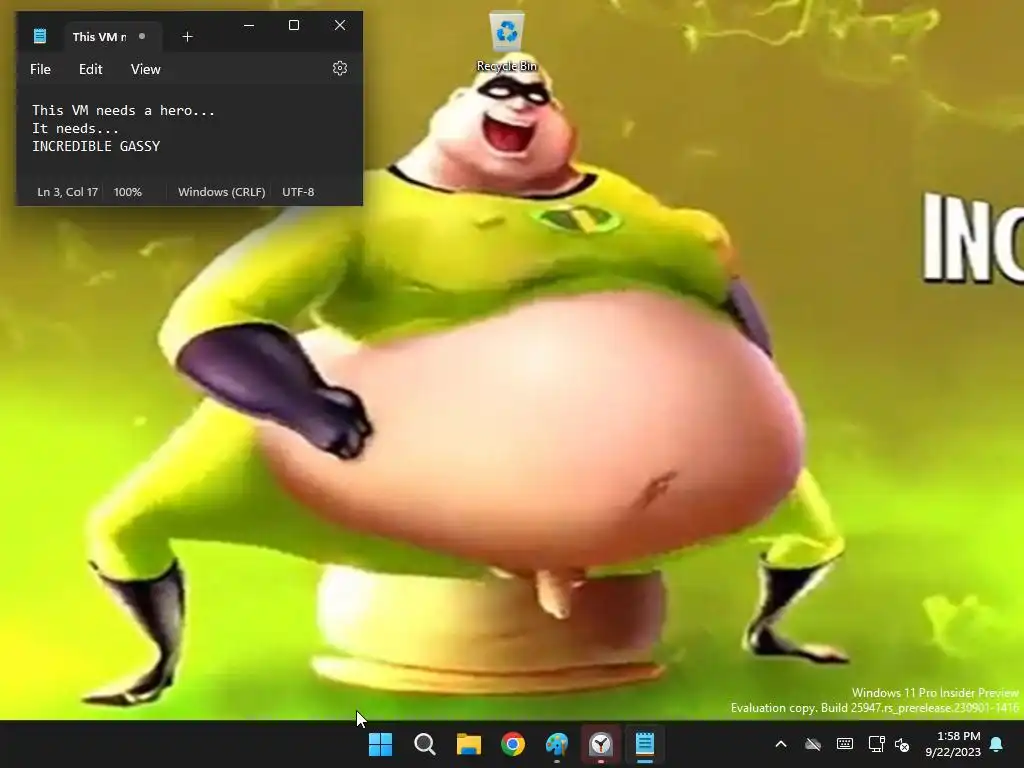Viewport: 1024px width, 768px height.
Task: Click the text line 'INCREDIBLE GASSY'
Action: click(96, 146)
